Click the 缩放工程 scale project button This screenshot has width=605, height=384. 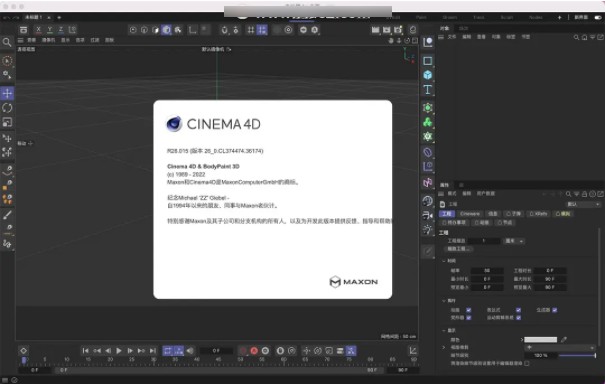pos(459,249)
